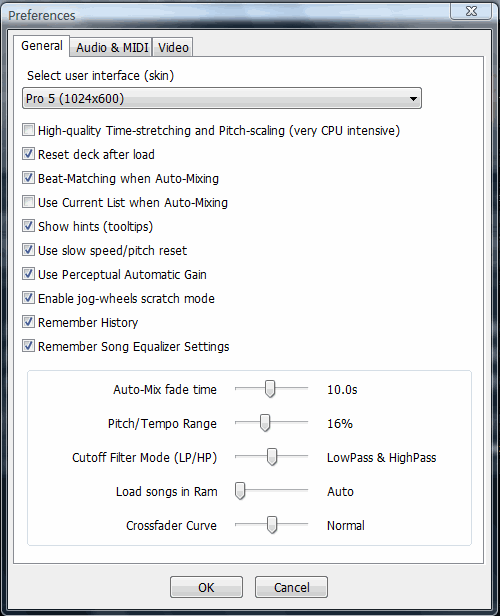Toggle Remember Song Equalizer Settings
Screen dimensions: 500x616
click(28, 346)
